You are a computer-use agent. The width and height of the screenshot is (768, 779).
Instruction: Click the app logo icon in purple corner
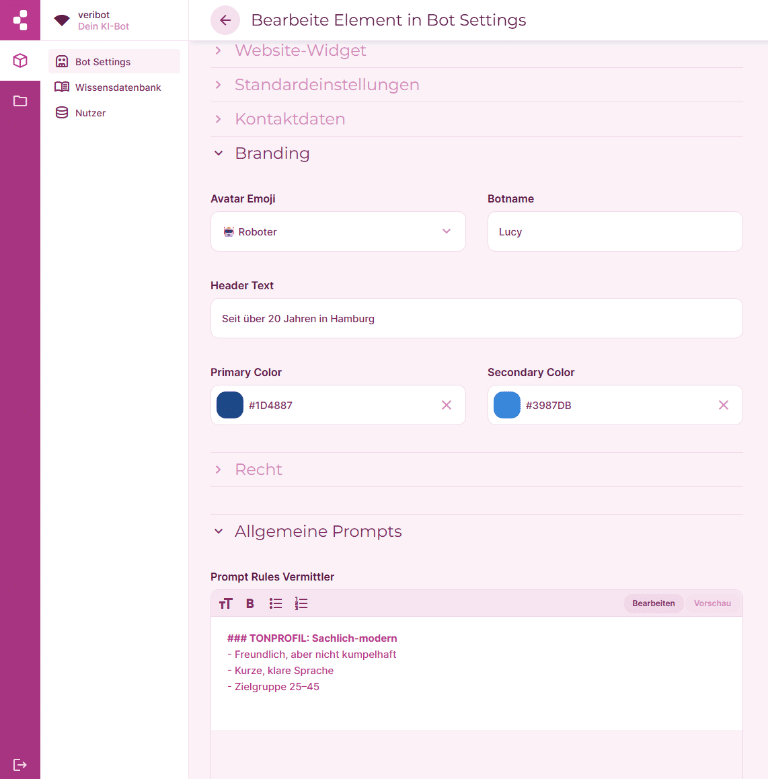coord(20,20)
